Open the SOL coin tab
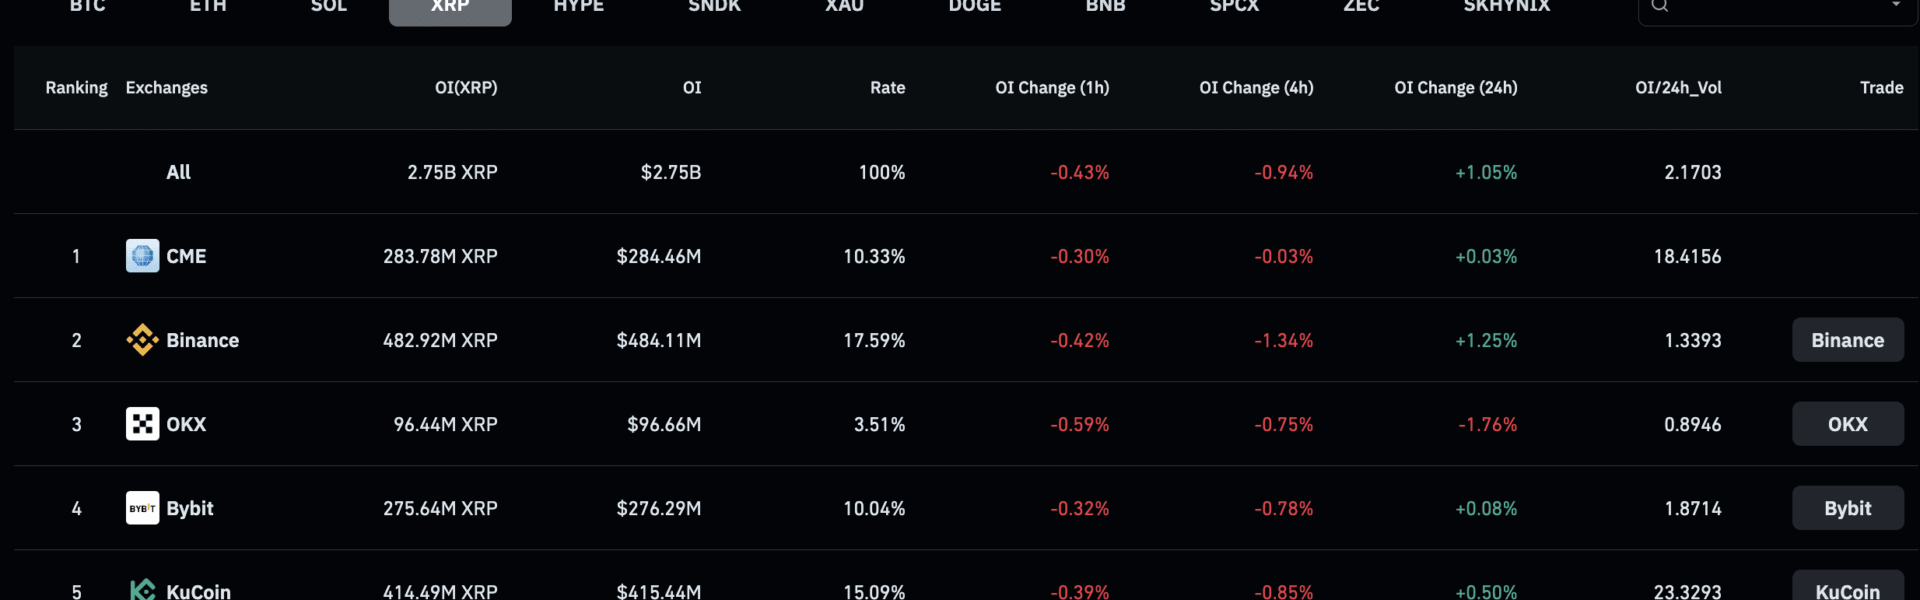The image size is (1920, 600). point(329,6)
